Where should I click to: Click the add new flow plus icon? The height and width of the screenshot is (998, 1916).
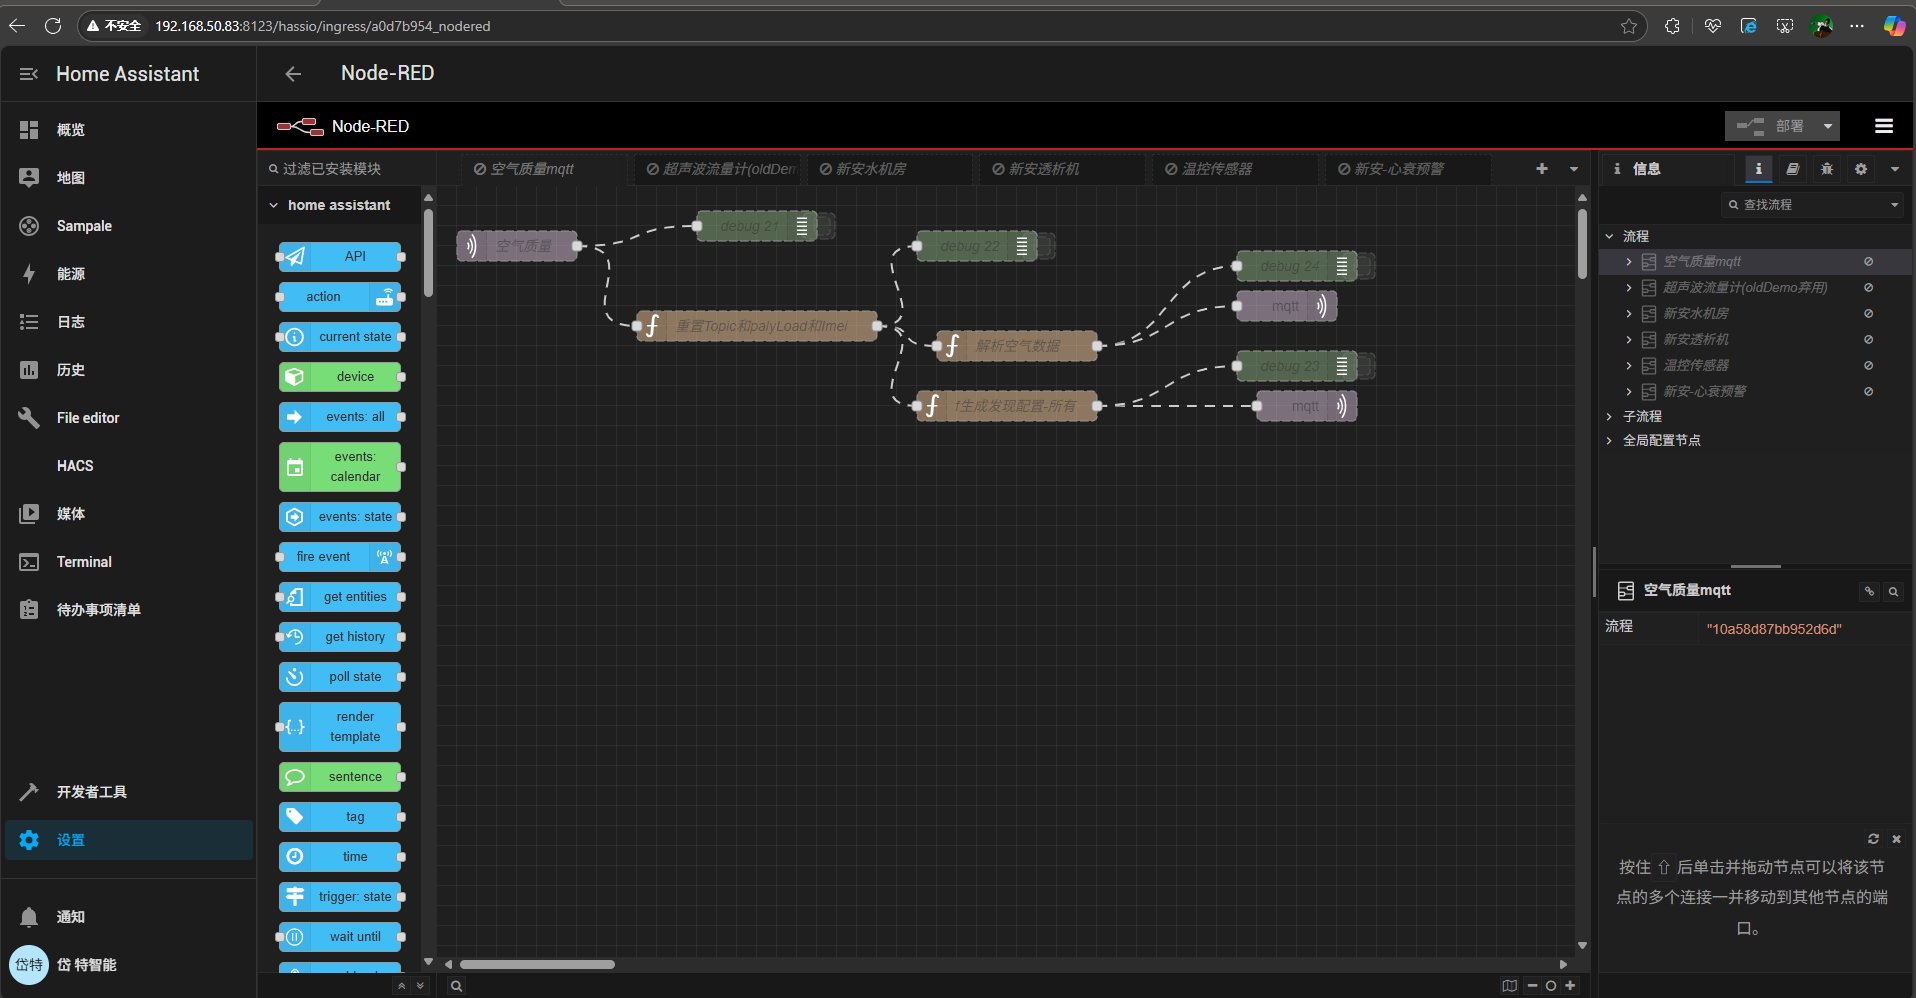coord(1541,169)
